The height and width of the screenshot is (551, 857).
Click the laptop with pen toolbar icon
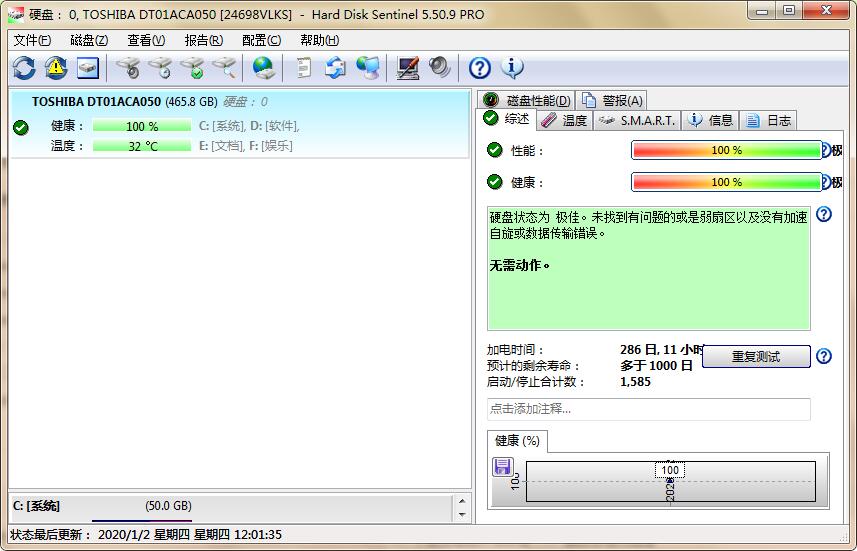408,68
